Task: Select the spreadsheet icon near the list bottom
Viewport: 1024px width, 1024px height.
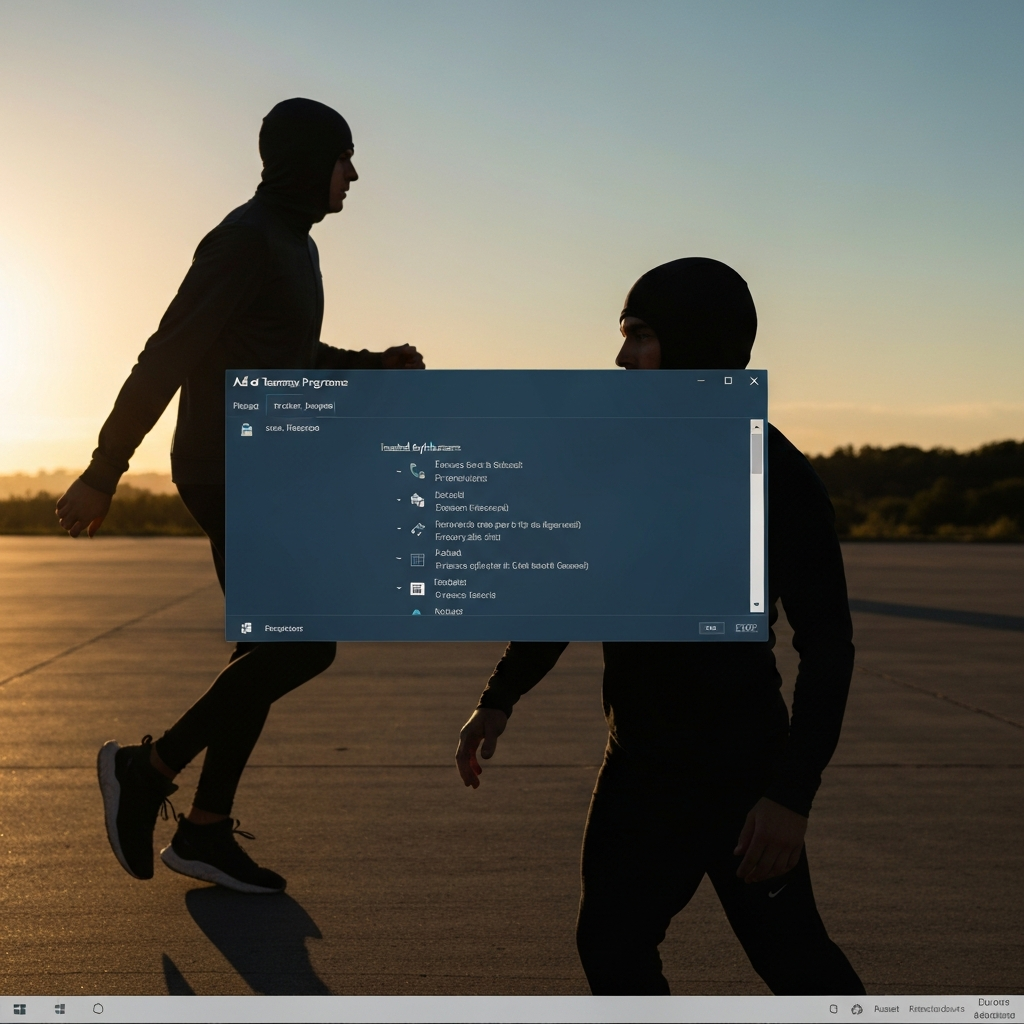Action: [417, 587]
